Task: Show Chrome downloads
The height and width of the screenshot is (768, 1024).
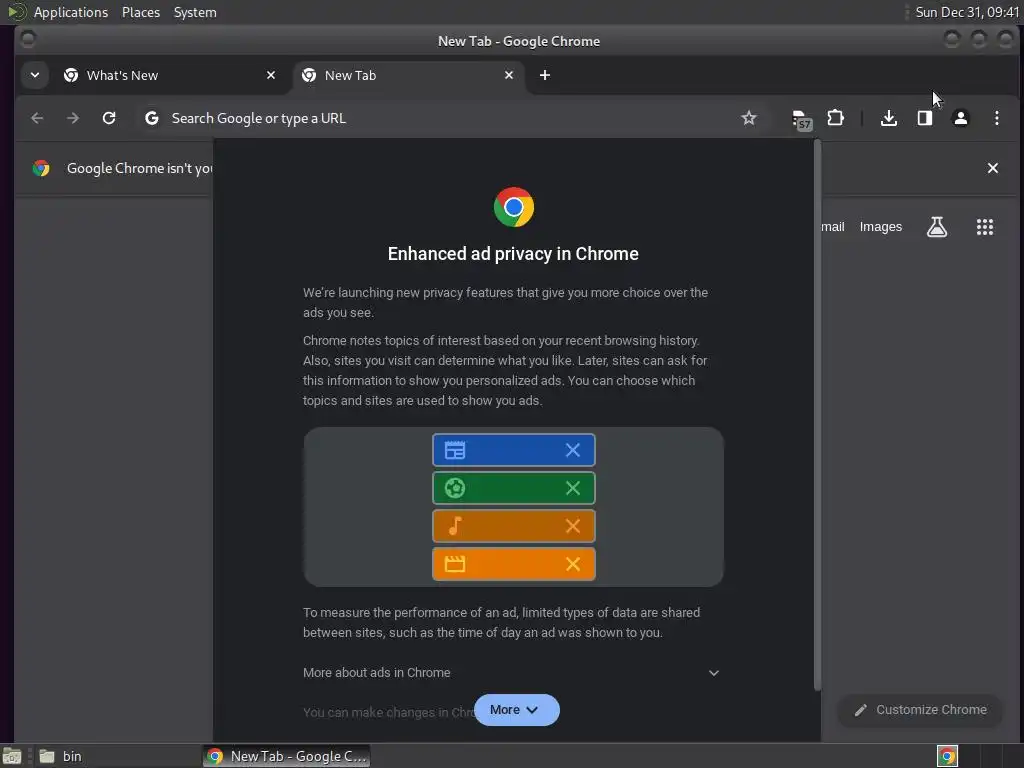Action: (888, 118)
